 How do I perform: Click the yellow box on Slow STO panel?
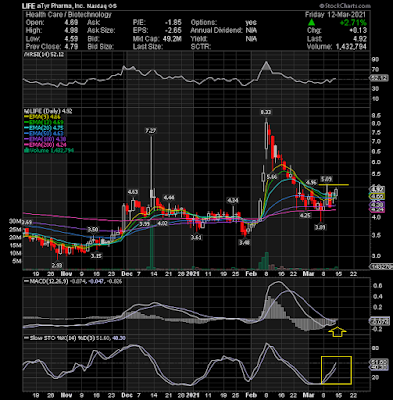click(x=336, y=370)
